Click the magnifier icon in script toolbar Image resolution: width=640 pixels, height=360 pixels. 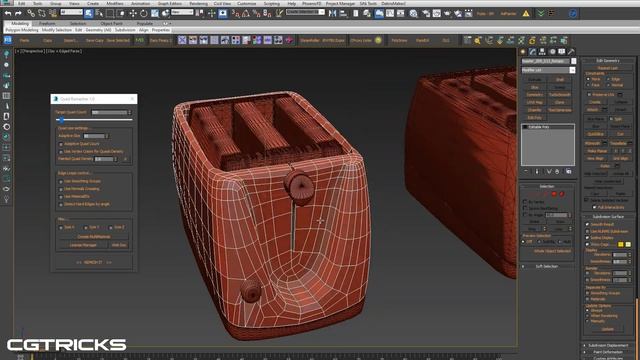478,40
